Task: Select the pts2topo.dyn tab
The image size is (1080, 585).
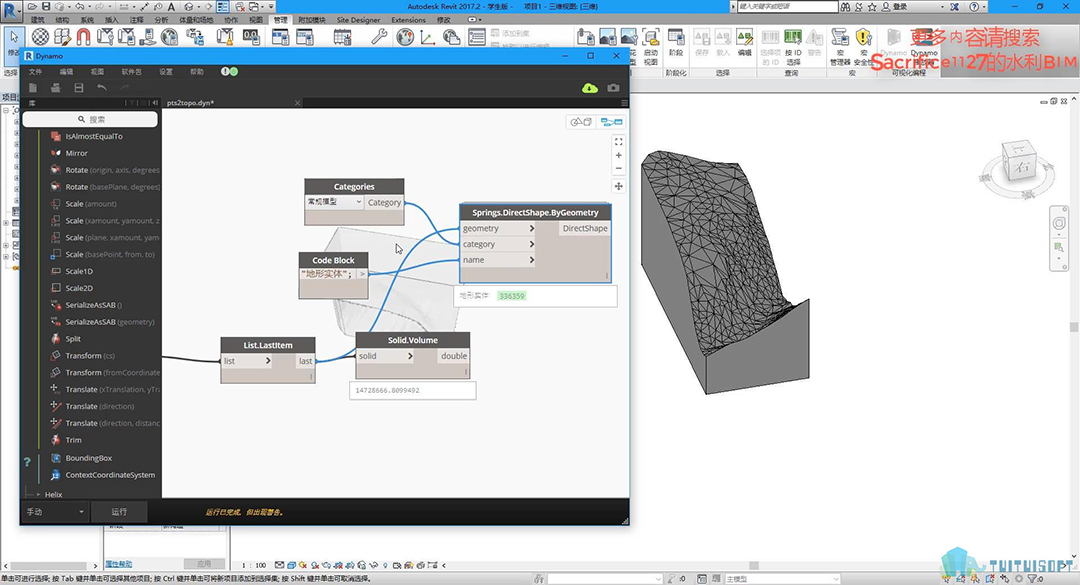Action: click(x=190, y=103)
